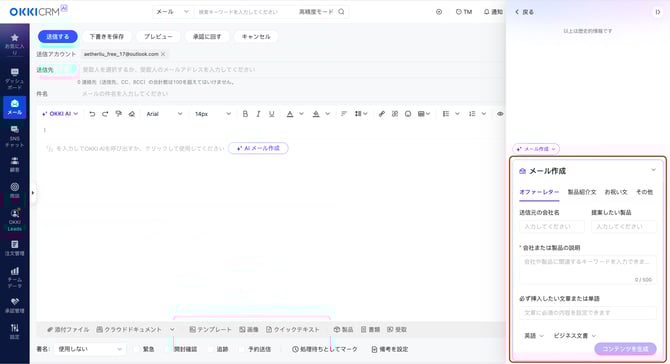Expand the cloud document dropdown arrow
The width and height of the screenshot is (670, 364).
(172, 329)
